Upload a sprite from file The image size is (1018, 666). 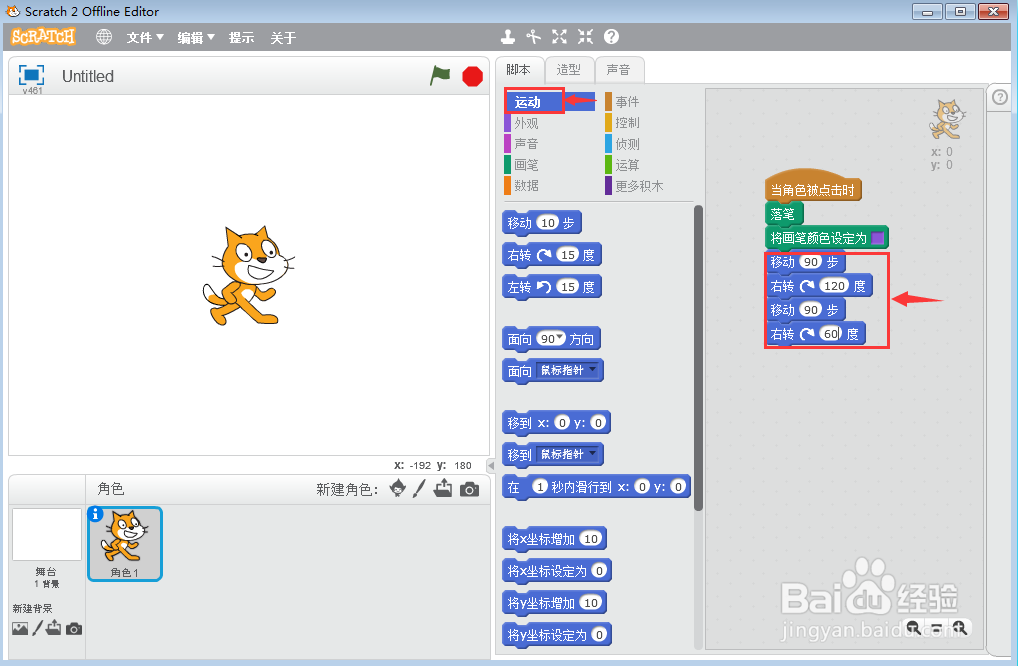444,488
